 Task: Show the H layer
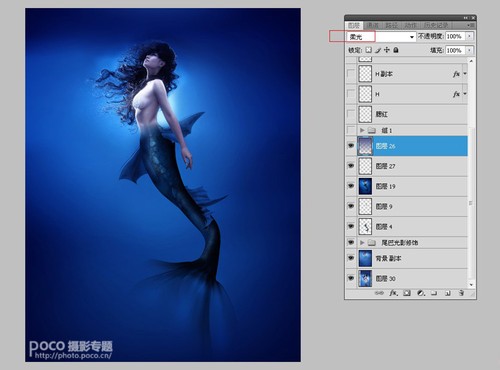tap(351, 94)
